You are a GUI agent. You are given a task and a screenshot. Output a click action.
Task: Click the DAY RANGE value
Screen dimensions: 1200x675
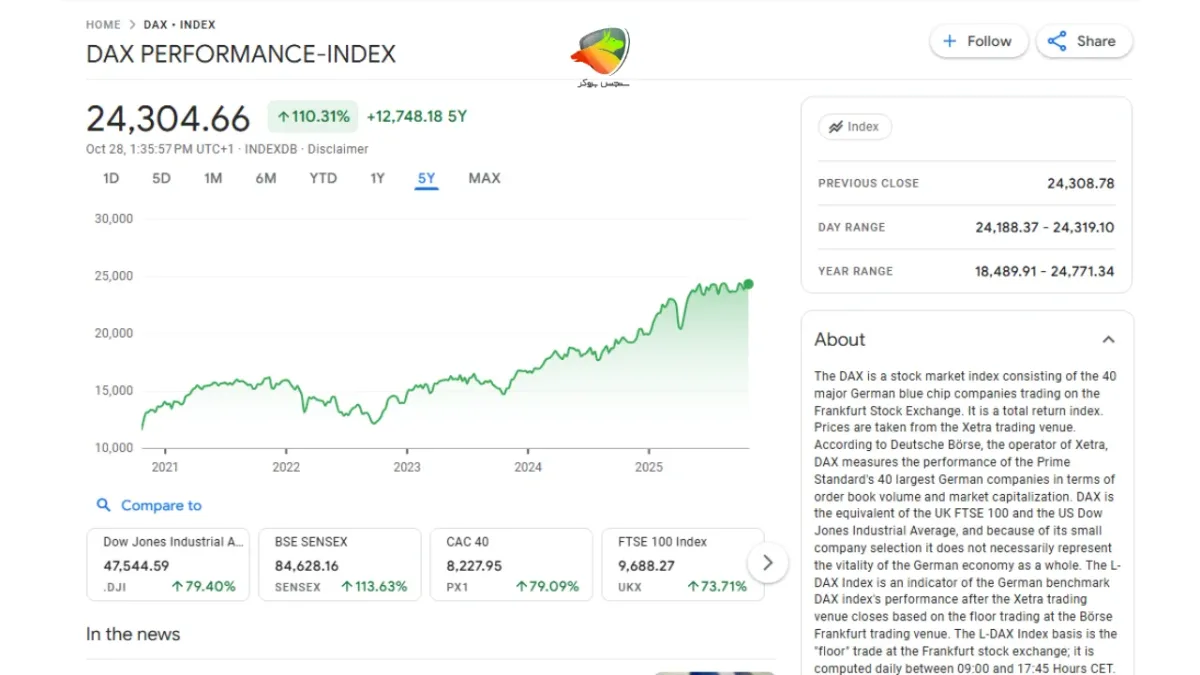coord(1045,227)
